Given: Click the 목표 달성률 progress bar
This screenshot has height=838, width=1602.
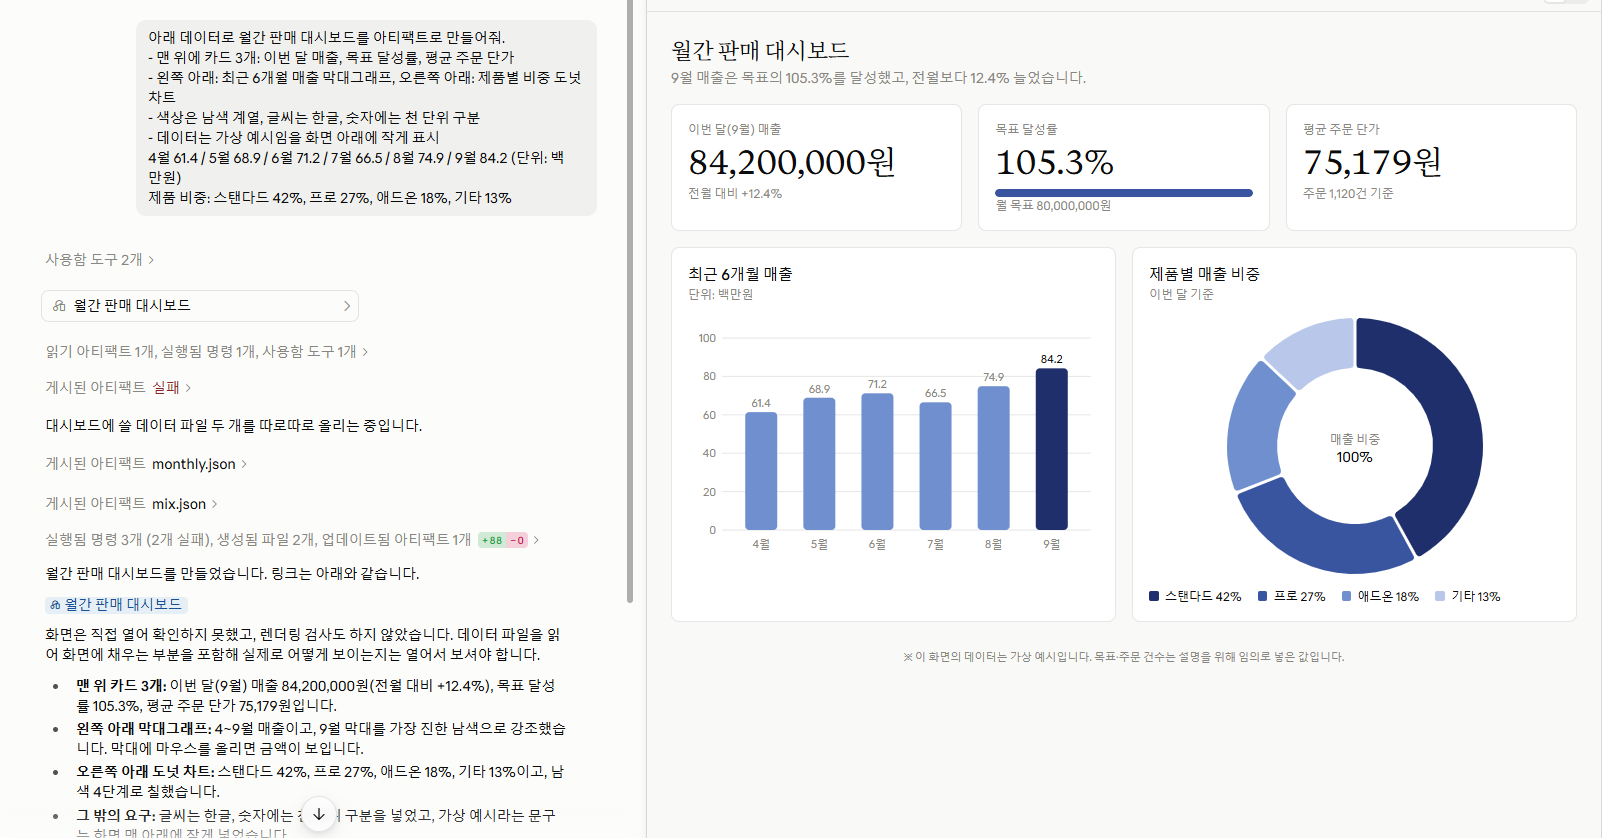Looking at the screenshot, I should pyautogui.click(x=1123, y=193).
